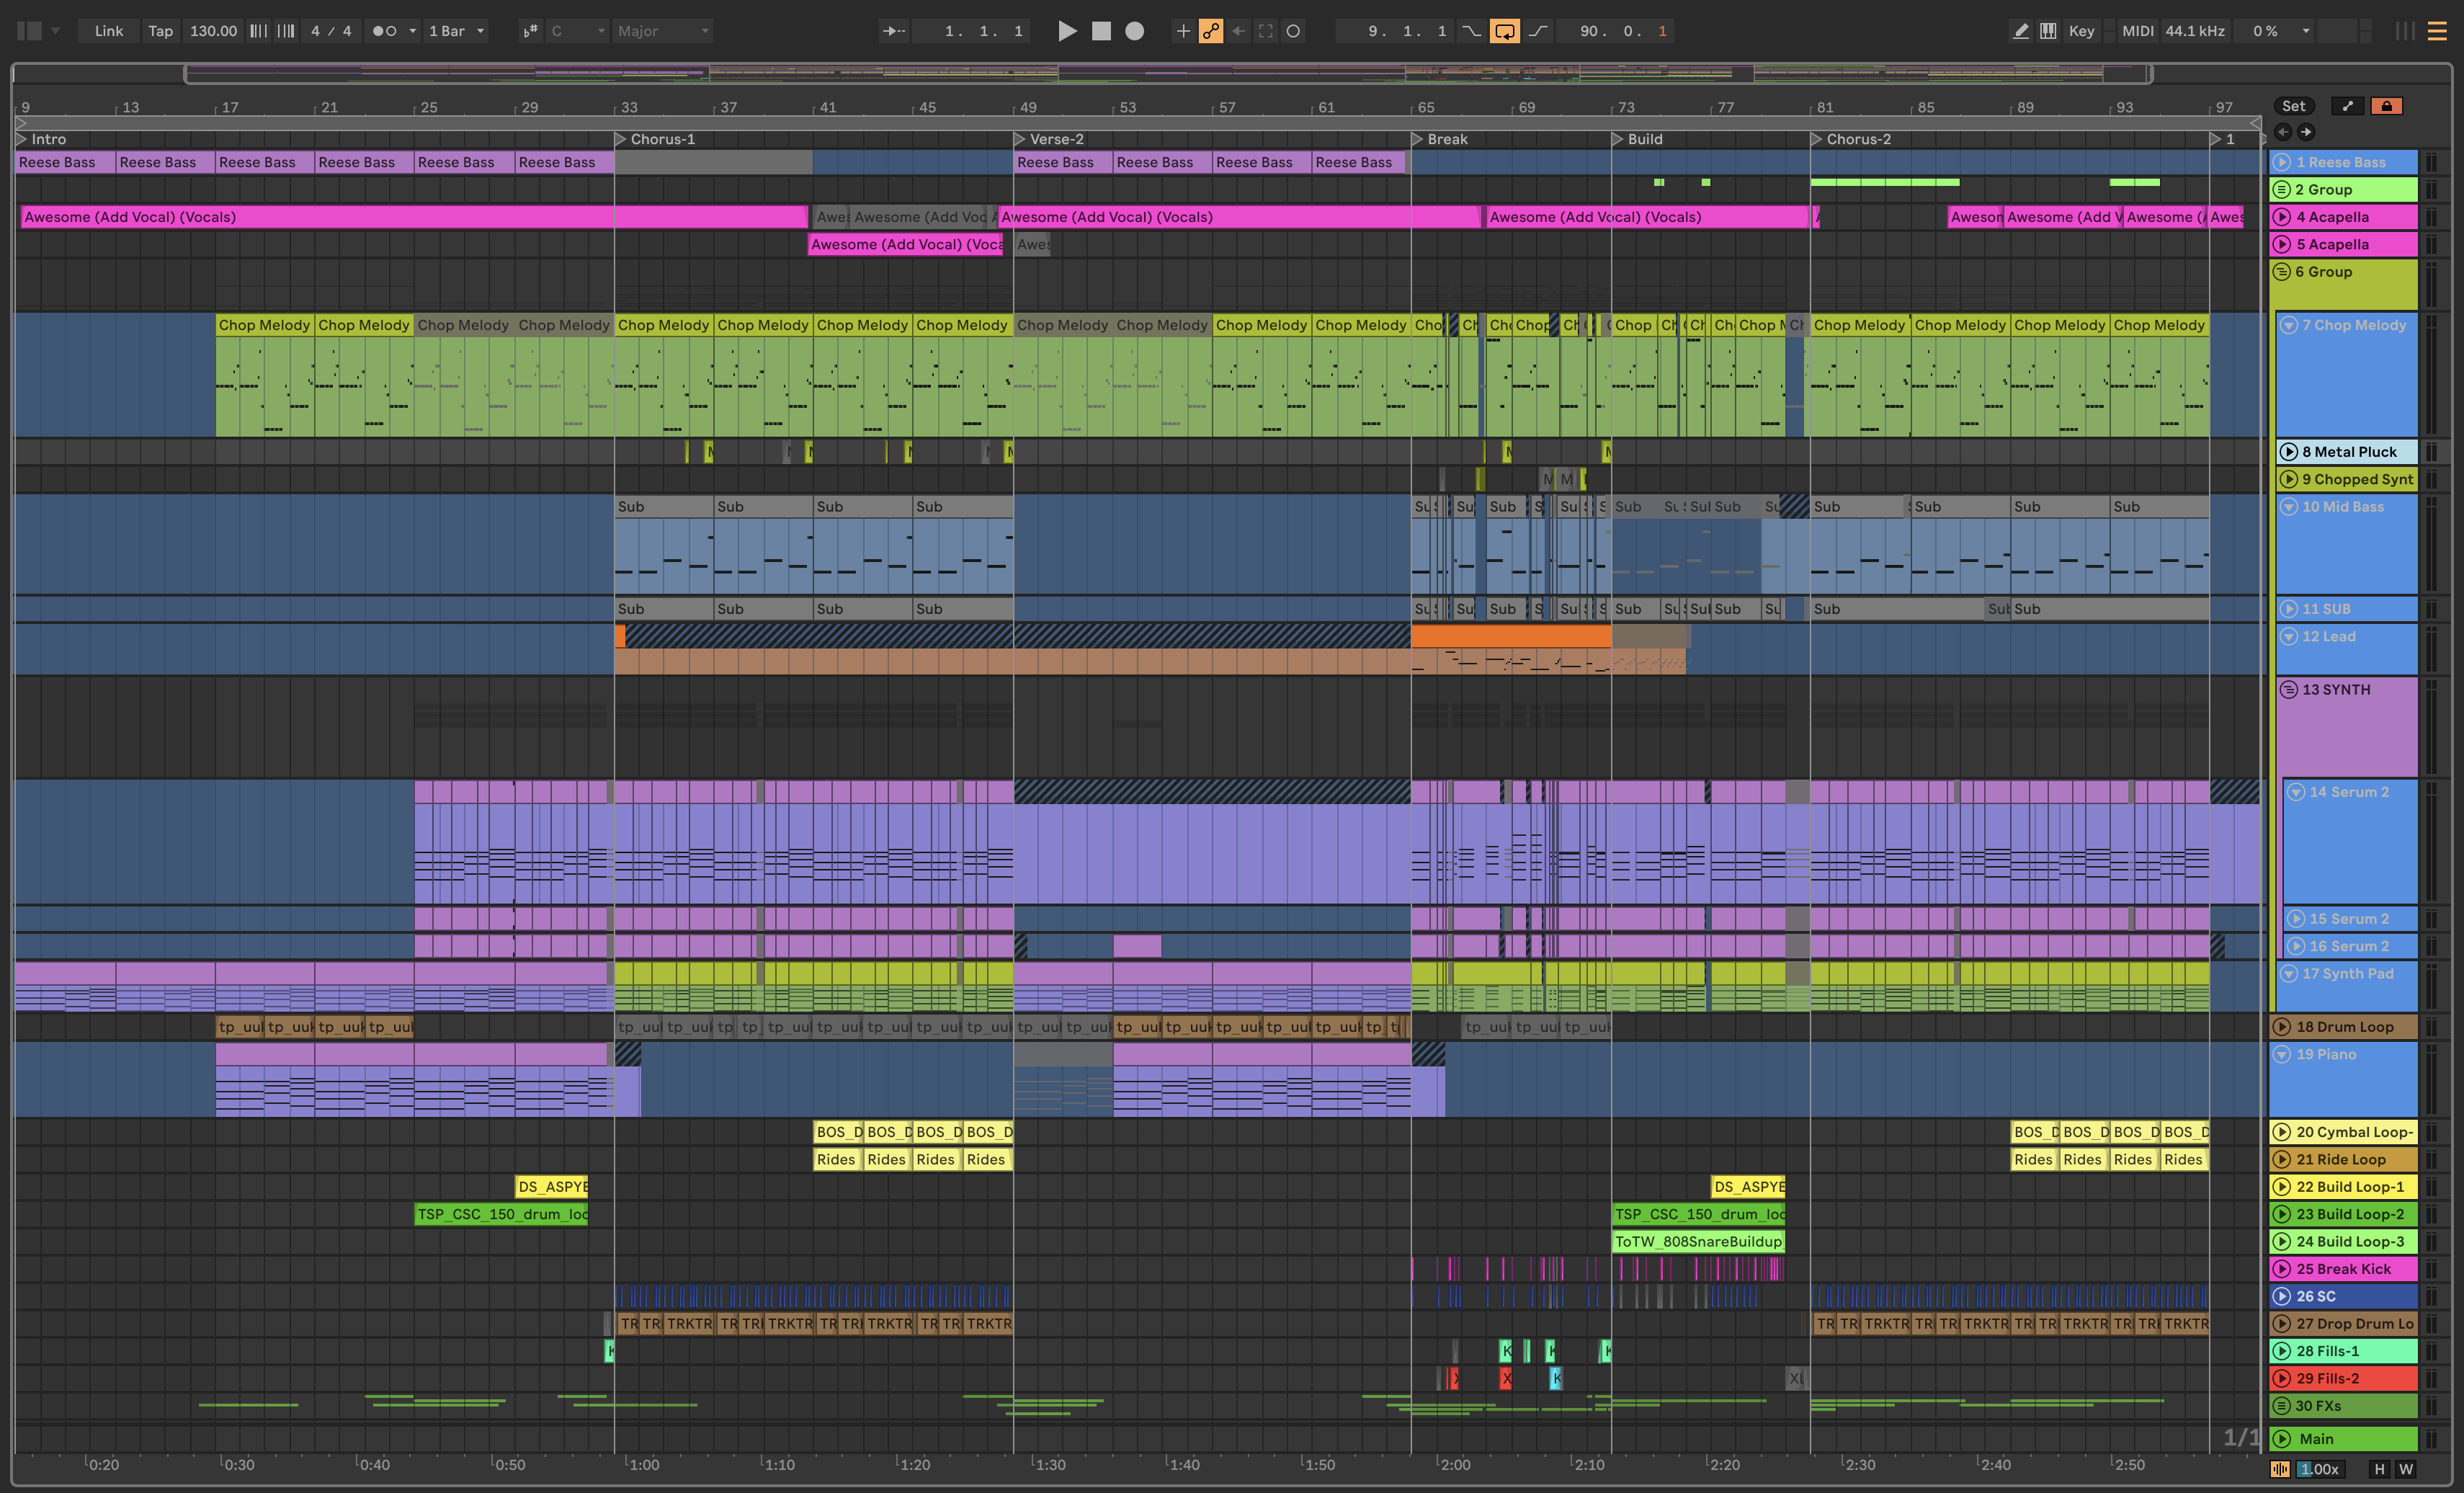Toggle the Loop switch

(1504, 31)
